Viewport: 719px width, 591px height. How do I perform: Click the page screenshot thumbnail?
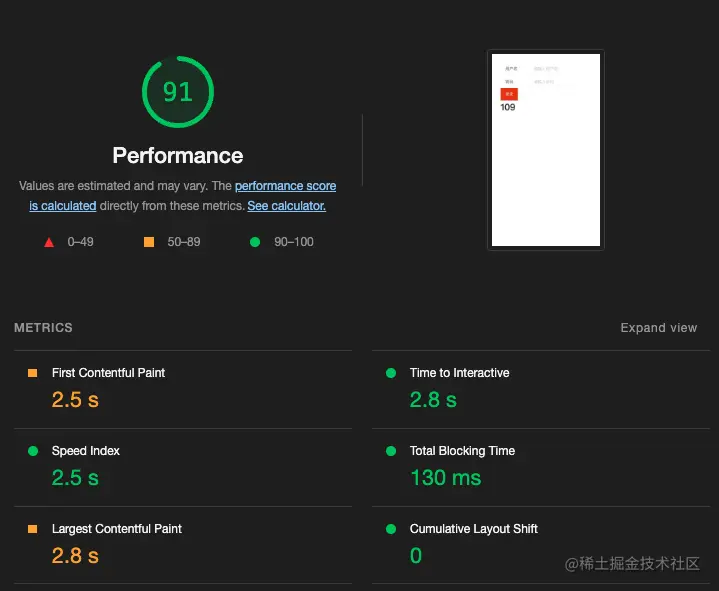click(545, 149)
